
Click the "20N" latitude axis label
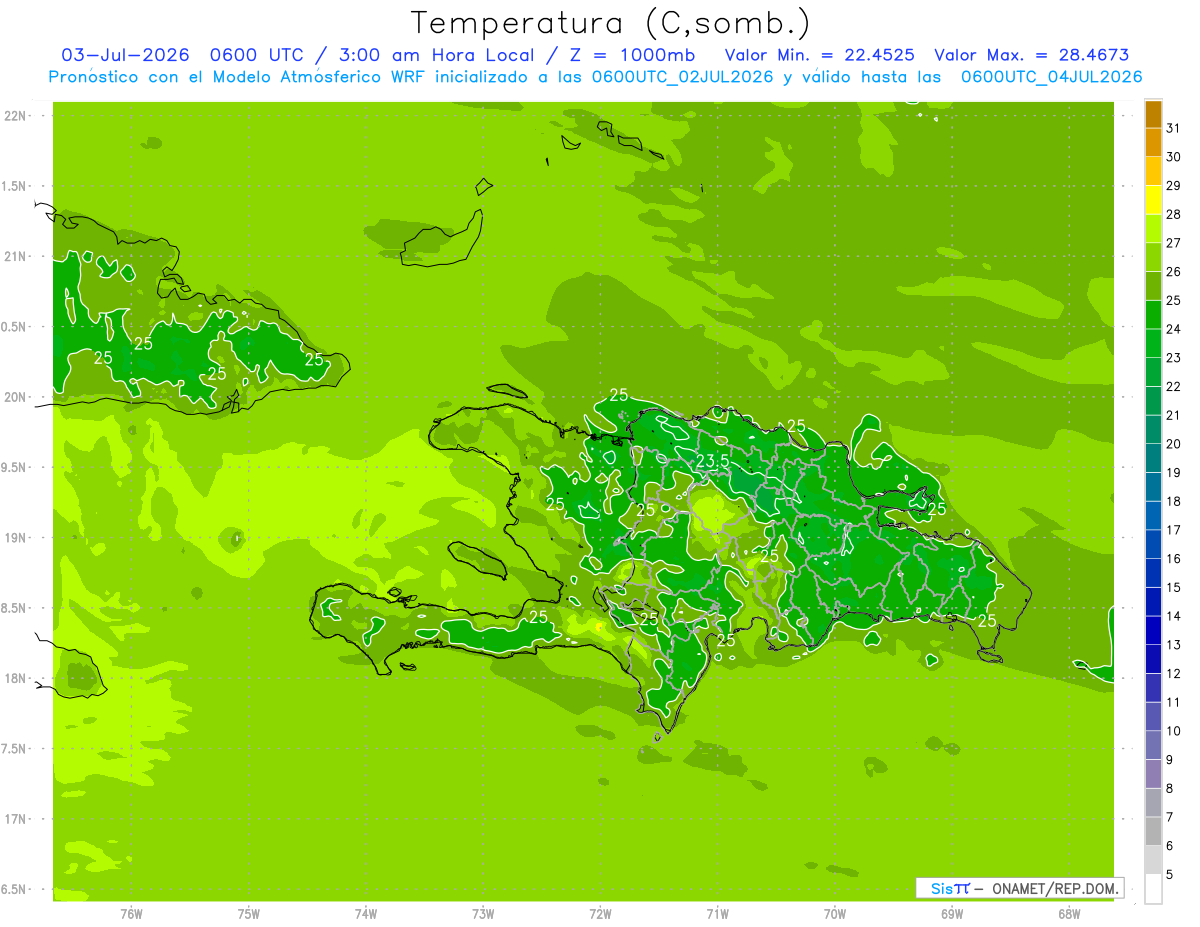point(16,398)
